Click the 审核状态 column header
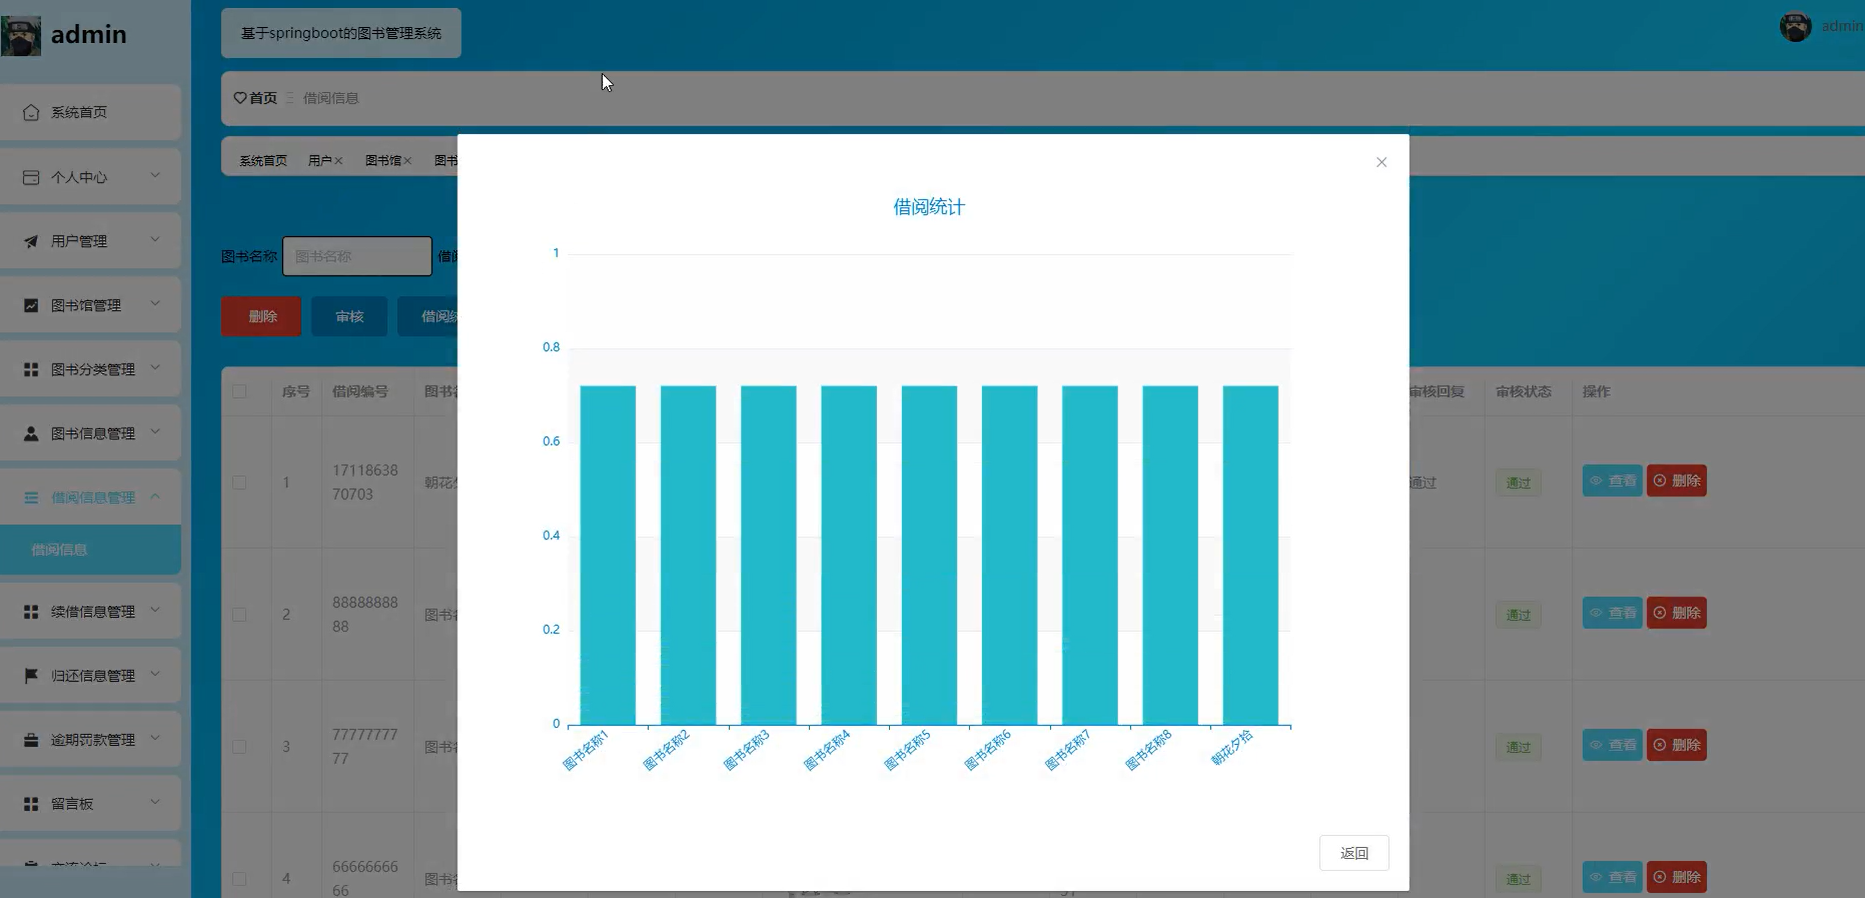The height and width of the screenshot is (898, 1865). click(1523, 391)
